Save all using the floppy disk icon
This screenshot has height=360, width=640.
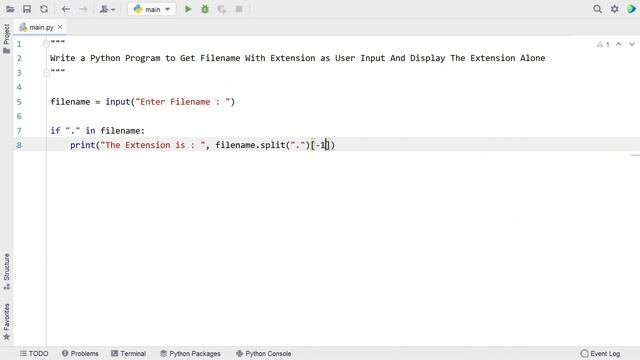27,9
